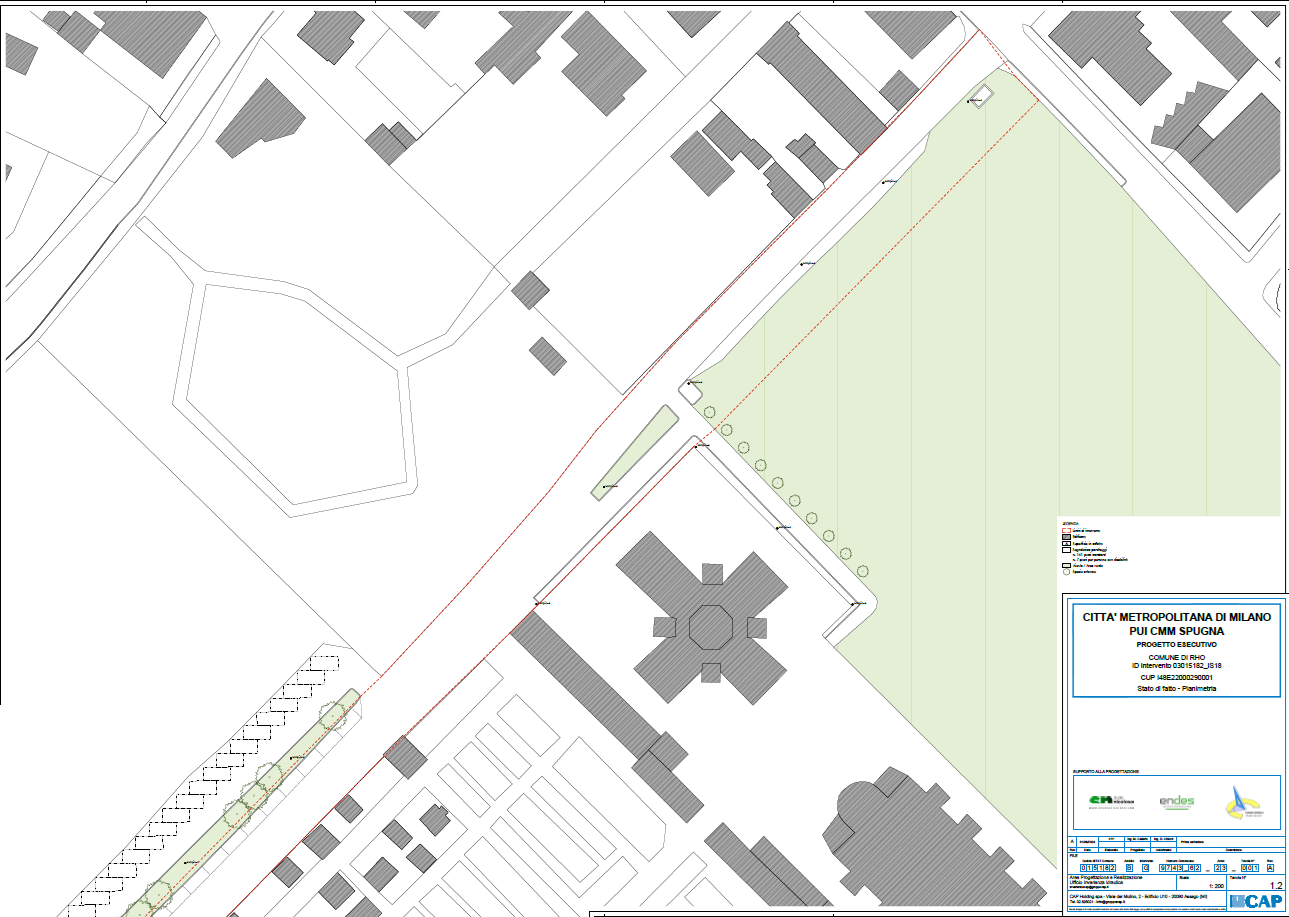
Task: Click the 'PROGETTO ESECUTIVO' heading
Action: point(1175,645)
